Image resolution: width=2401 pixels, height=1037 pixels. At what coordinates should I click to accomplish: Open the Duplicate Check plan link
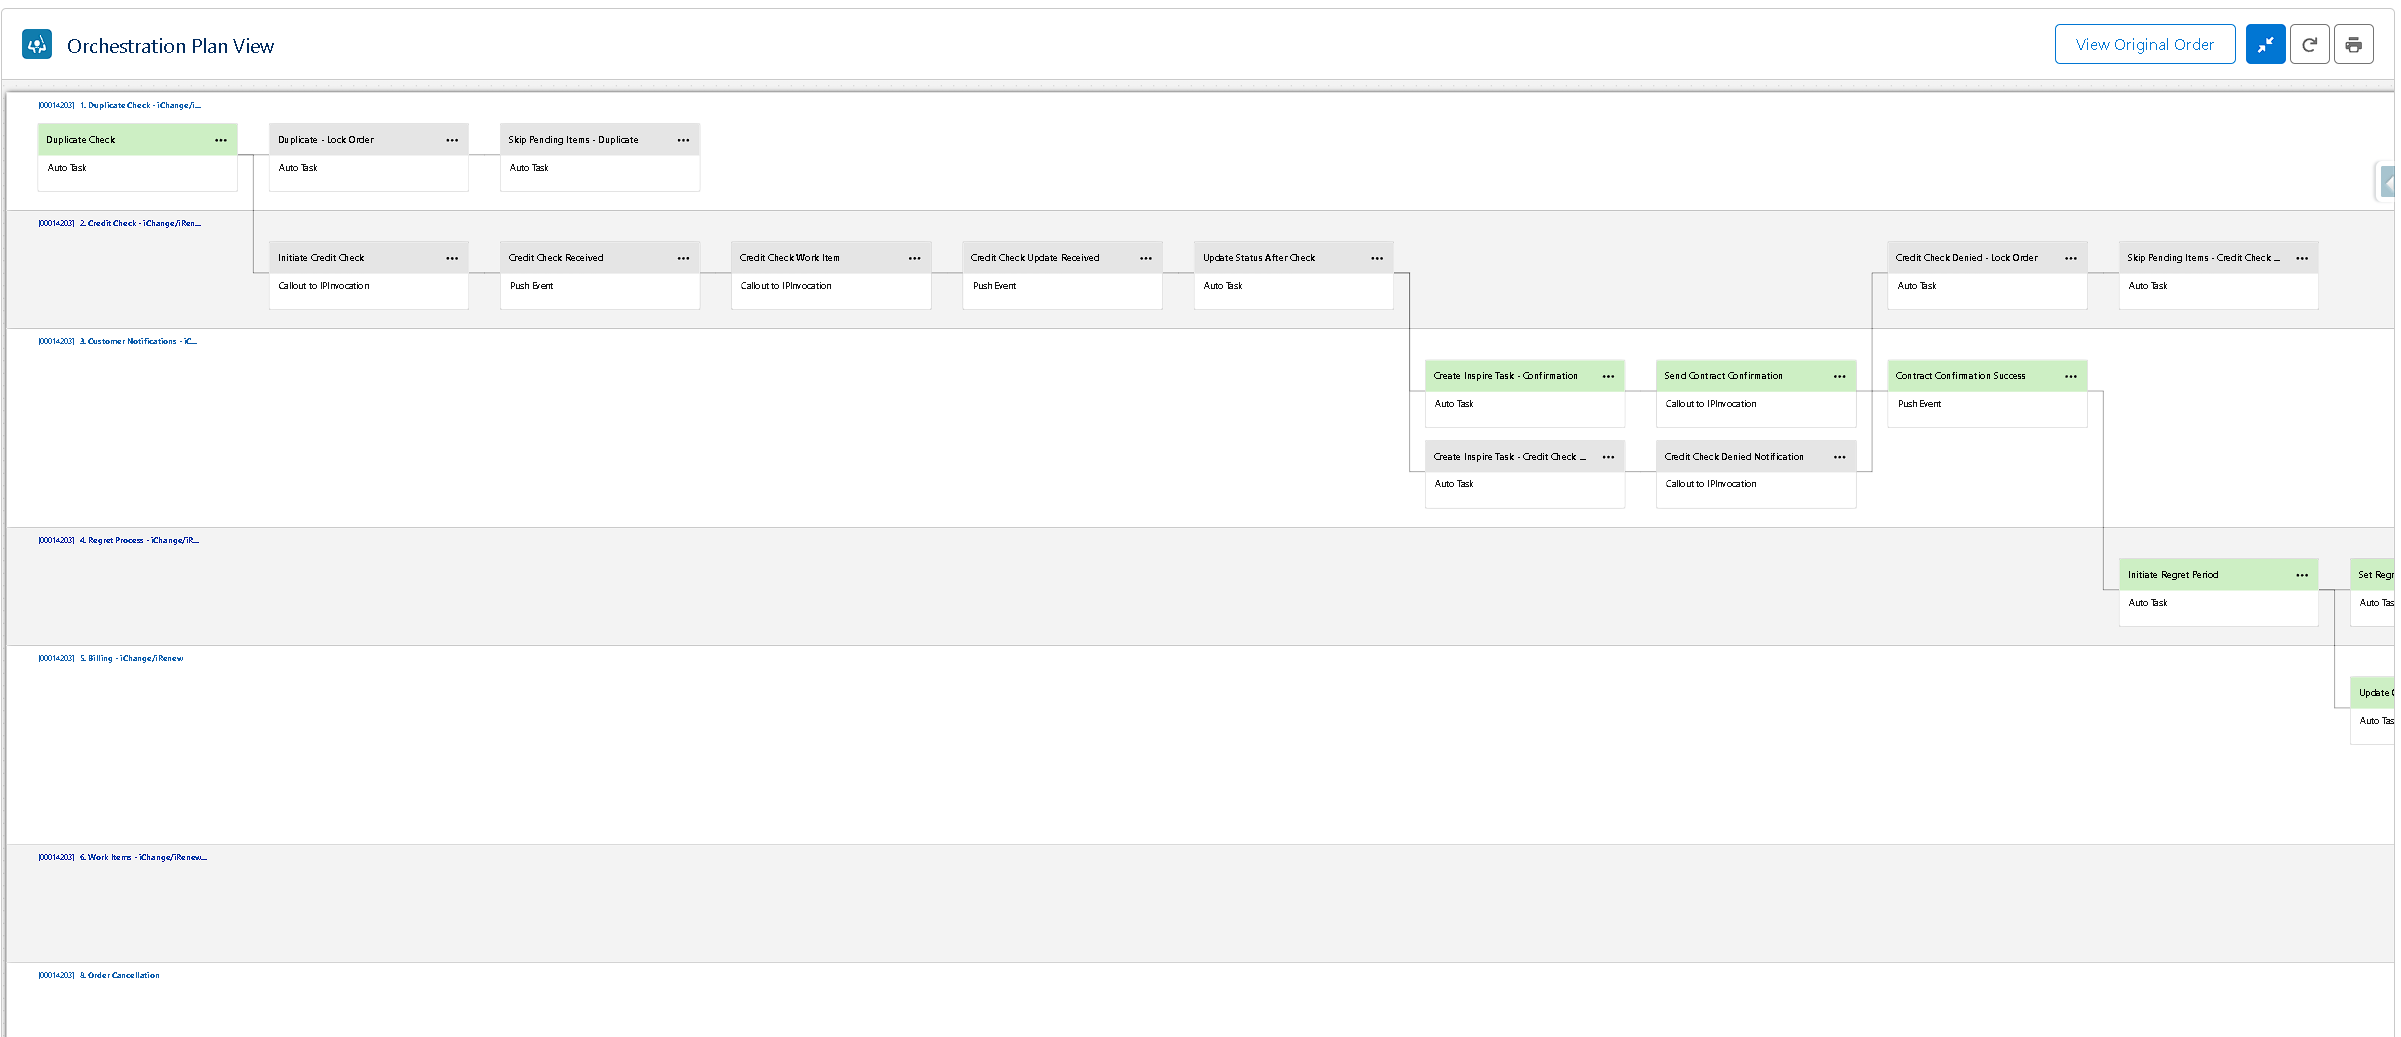click(143, 105)
